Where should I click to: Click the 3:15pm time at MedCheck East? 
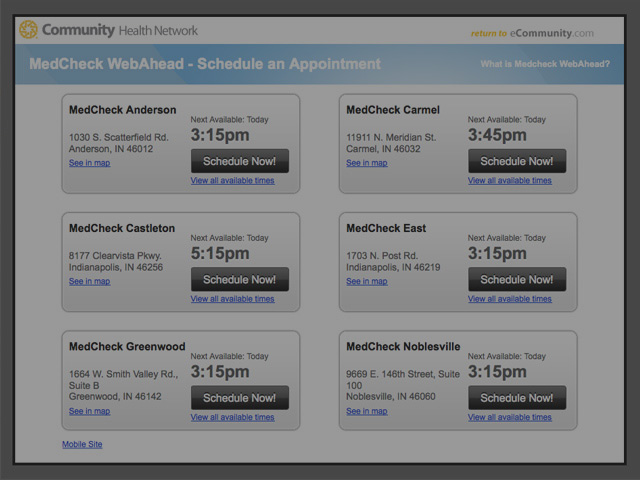tap(497, 253)
